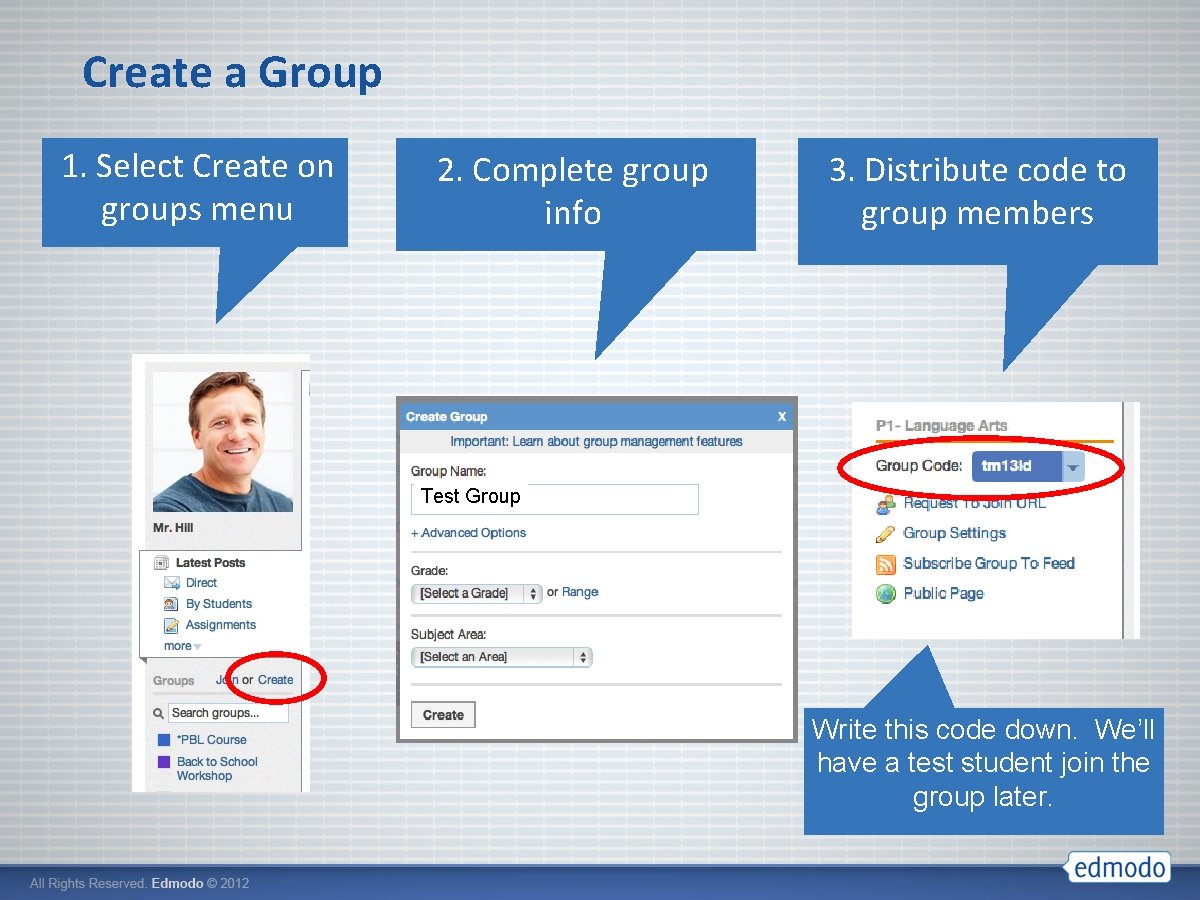Click the search magnifier icon in Groups
Viewport: 1200px width, 900px height.
point(157,712)
